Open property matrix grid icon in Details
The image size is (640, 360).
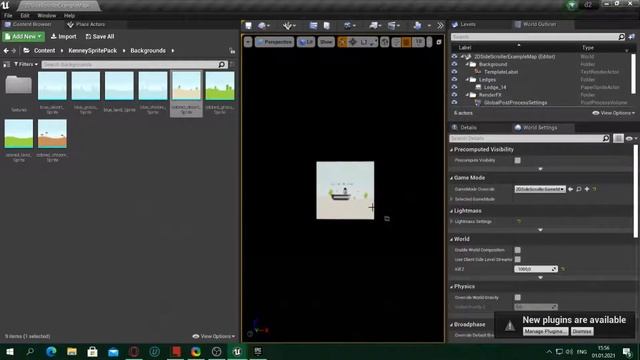[x=618, y=139]
